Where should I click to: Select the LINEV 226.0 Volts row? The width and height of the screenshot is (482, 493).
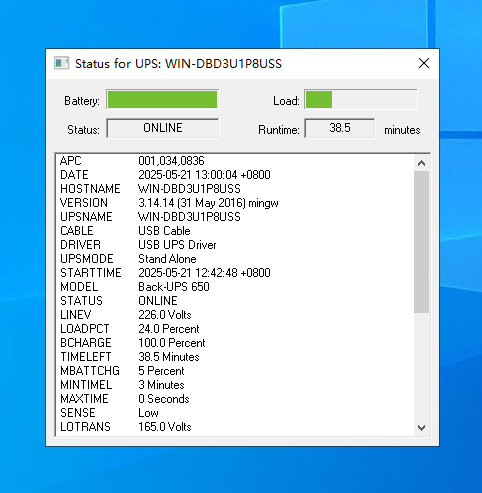pyautogui.click(x=235, y=315)
